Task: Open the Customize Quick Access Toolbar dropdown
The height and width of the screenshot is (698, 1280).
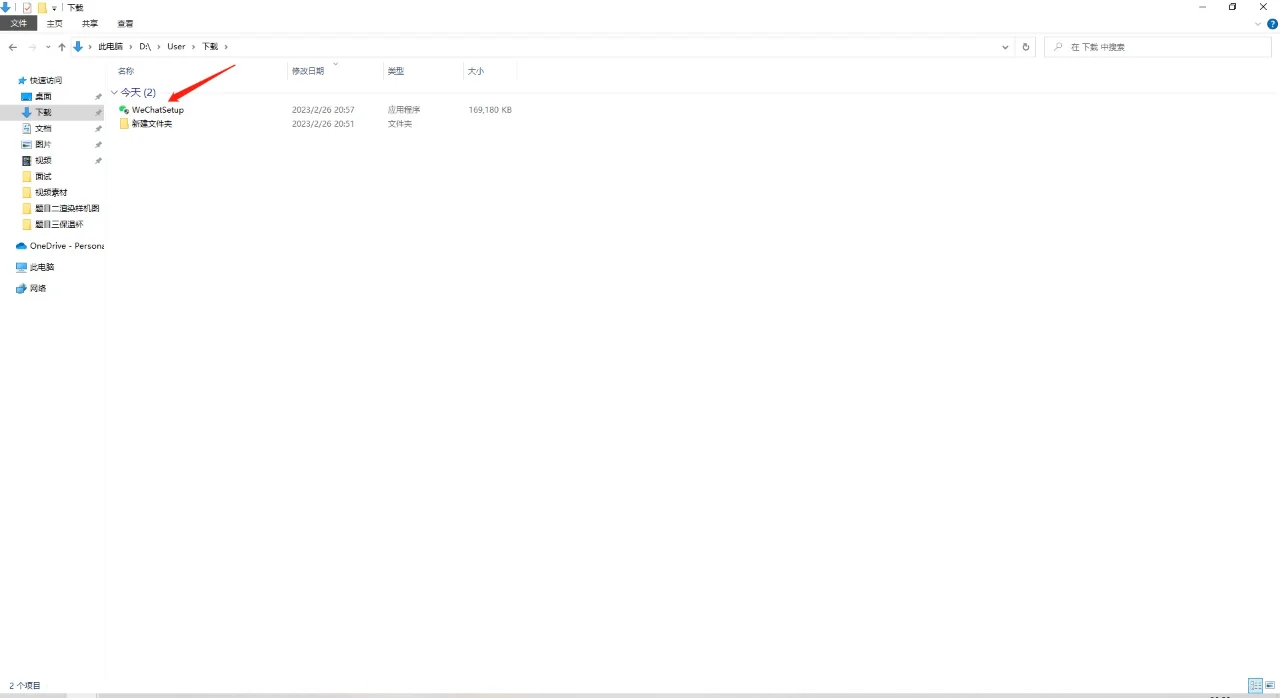Action: tap(54, 8)
